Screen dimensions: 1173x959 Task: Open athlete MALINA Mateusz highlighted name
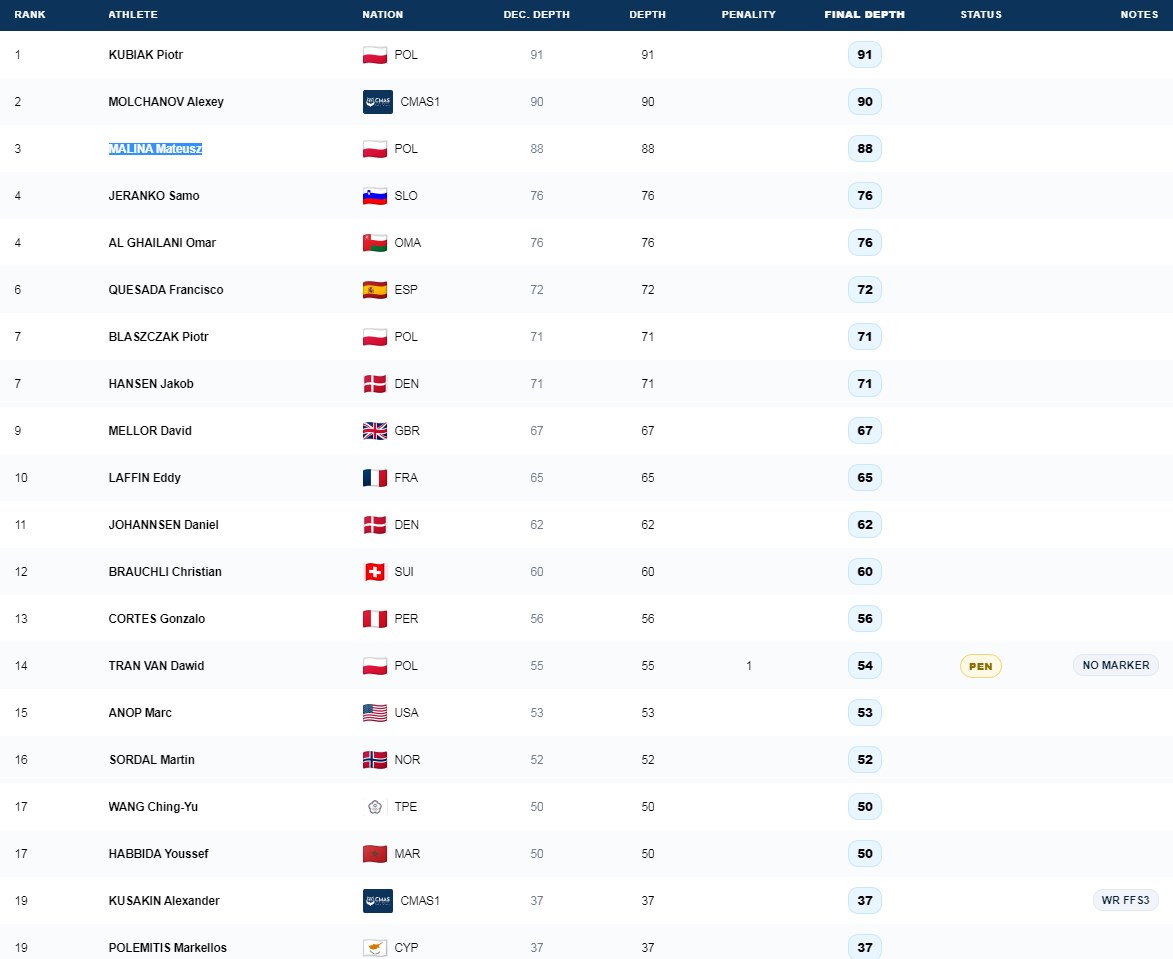156,149
